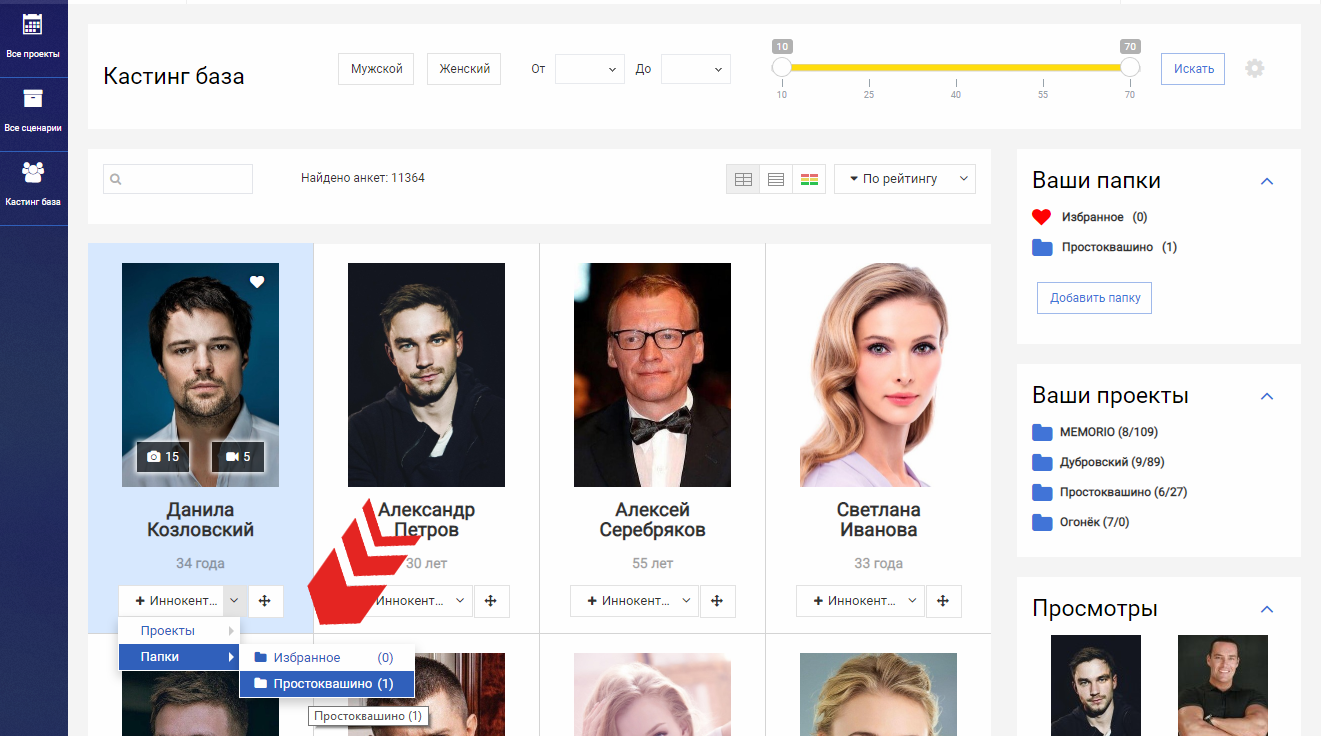Click the move icon under Светлана Иванова
This screenshot has width=1321, height=736.
[x=943, y=601]
